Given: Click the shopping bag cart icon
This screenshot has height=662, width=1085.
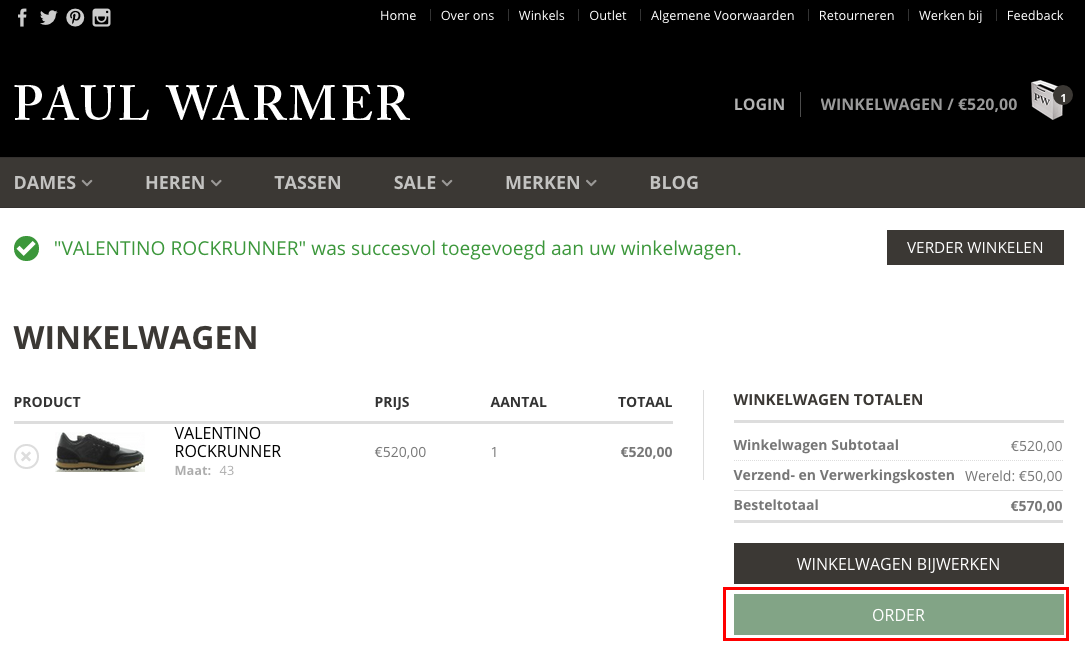Looking at the screenshot, I should pyautogui.click(x=1050, y=100).
